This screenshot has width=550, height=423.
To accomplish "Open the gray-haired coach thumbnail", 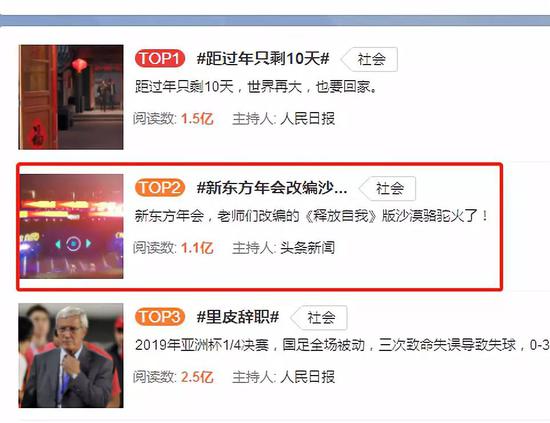I will point(71,355).
